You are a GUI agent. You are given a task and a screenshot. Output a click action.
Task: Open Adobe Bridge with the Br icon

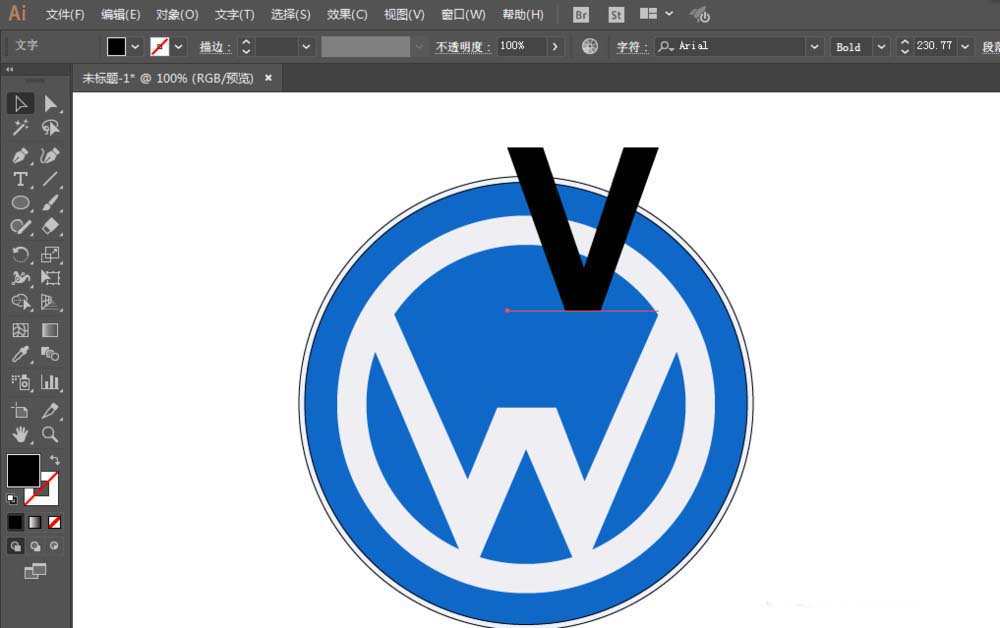coord(581,15)
